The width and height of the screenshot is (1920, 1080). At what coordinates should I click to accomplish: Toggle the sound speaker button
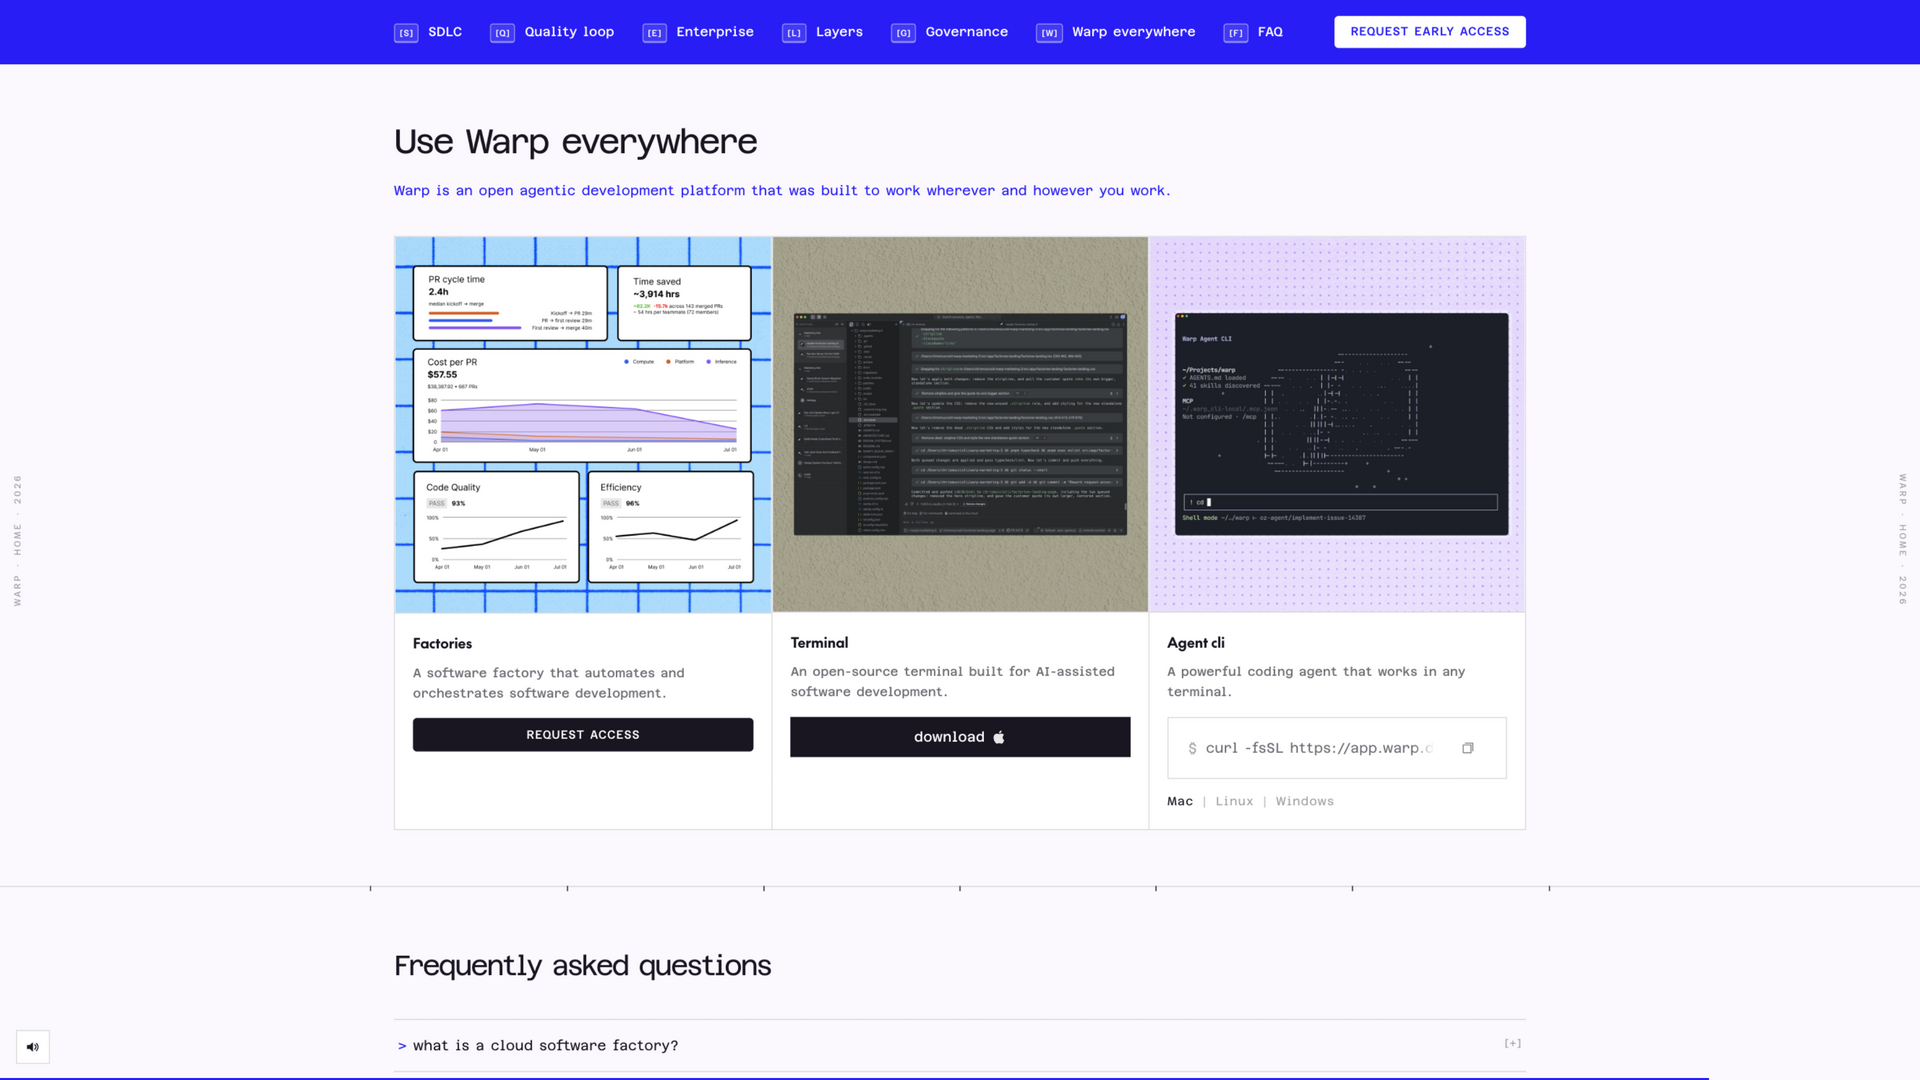coord(33,1047)
